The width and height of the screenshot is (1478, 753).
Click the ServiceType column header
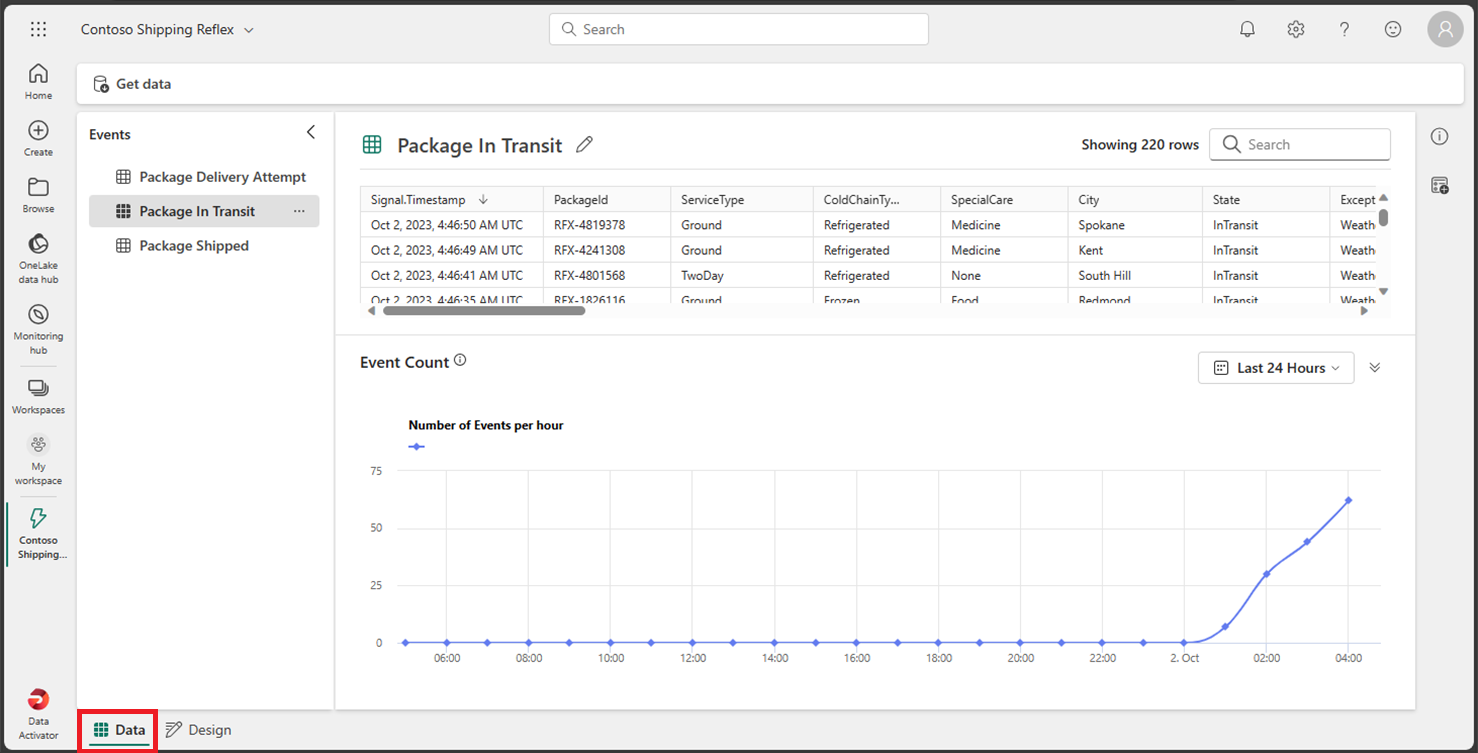click(x=741, y=199)
